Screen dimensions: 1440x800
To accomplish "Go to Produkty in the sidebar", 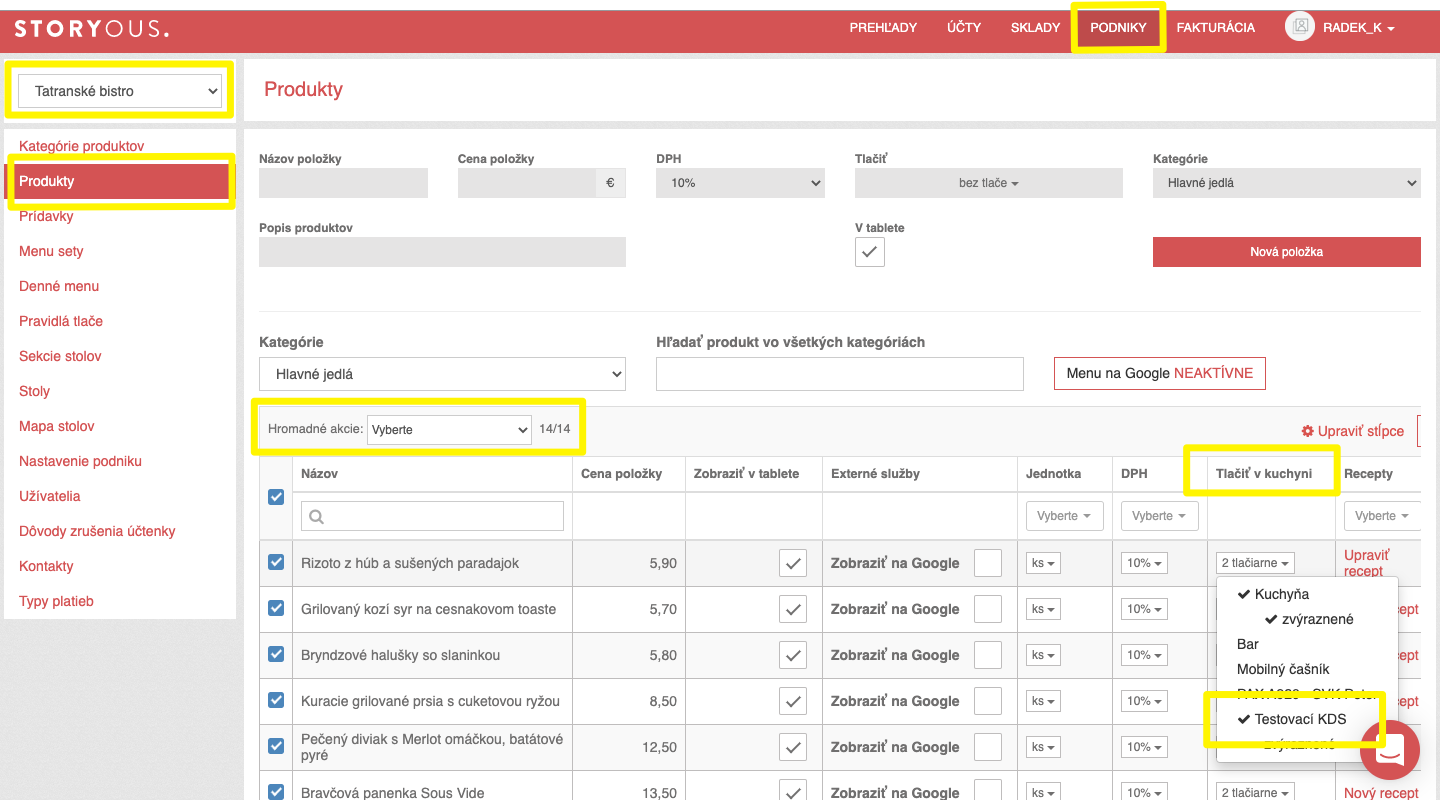I will [119, 181].
